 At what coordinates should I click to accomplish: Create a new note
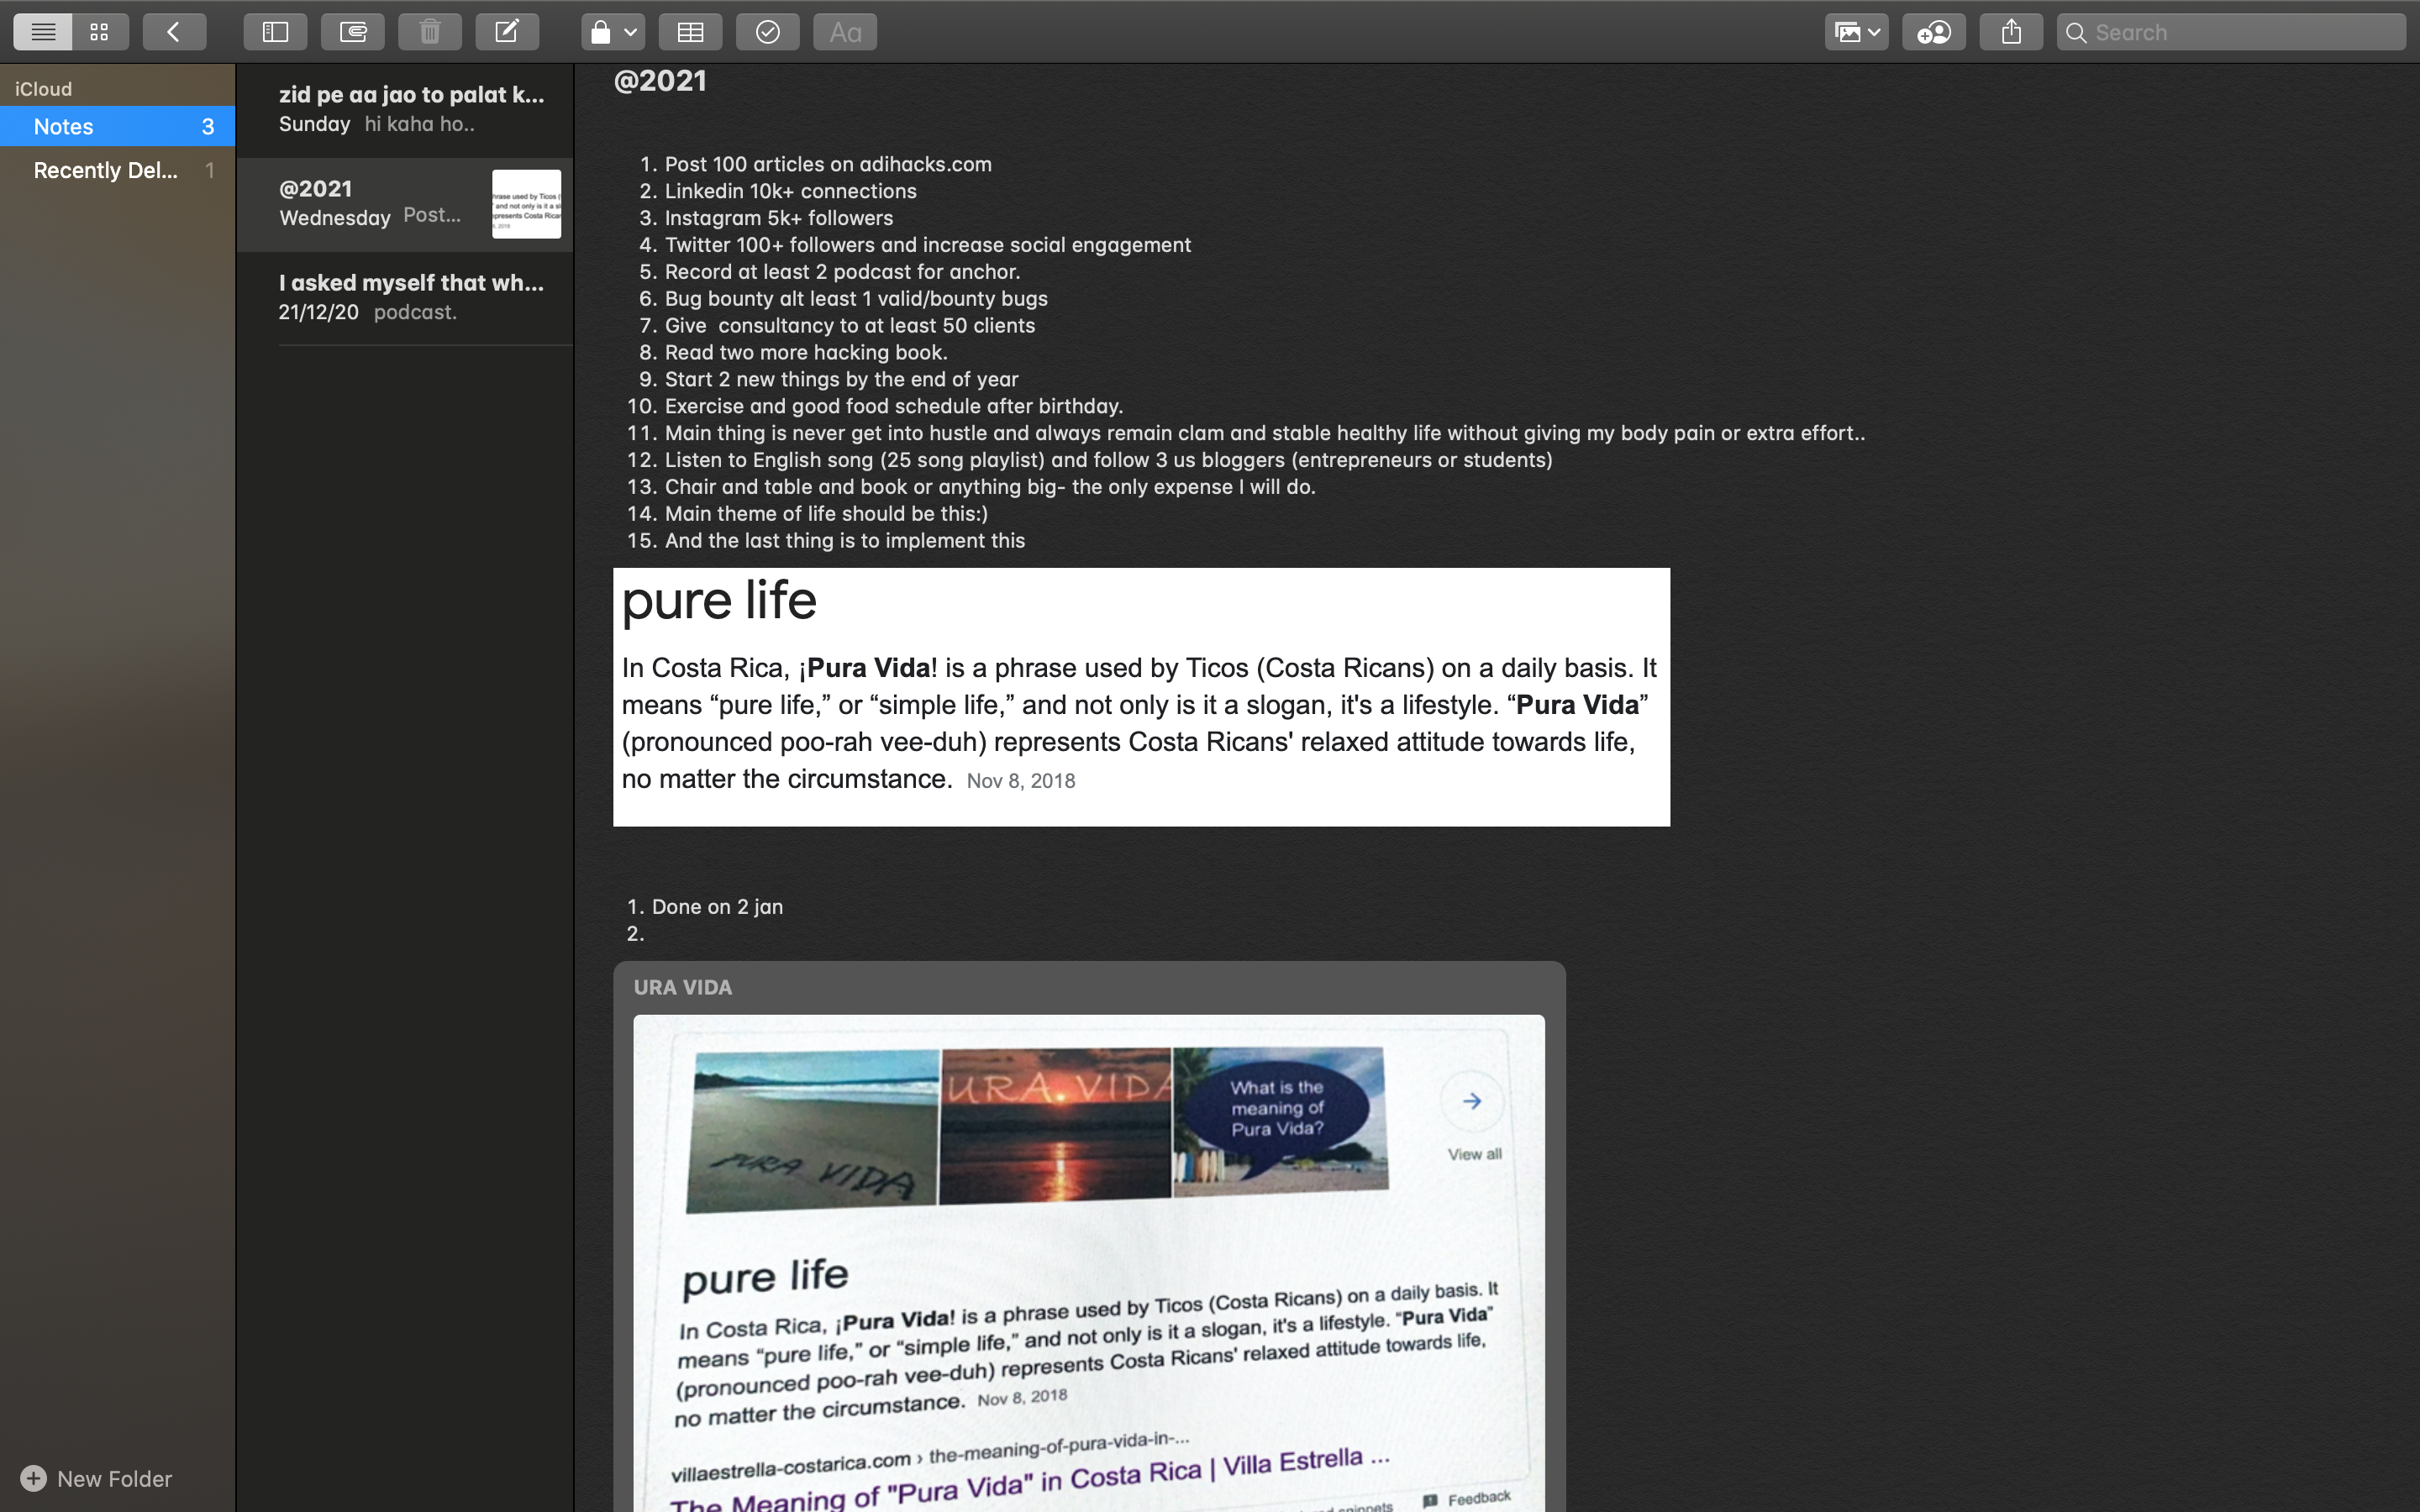[x=507, y=32]
